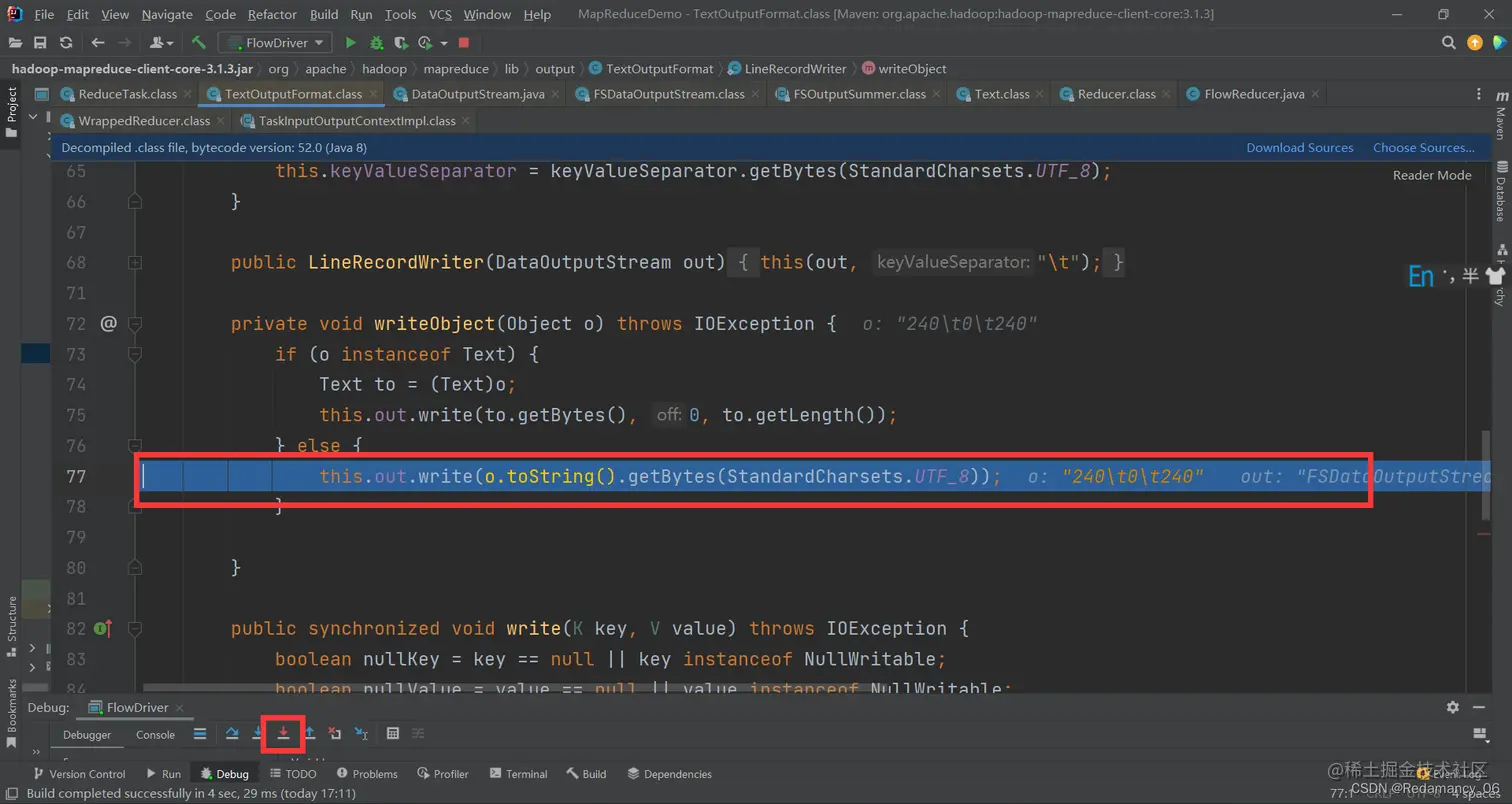Run FlowDriver with green play icon
Image resolution: width=1512 pixels, height=804 pixels.
[x=350, y=43]
